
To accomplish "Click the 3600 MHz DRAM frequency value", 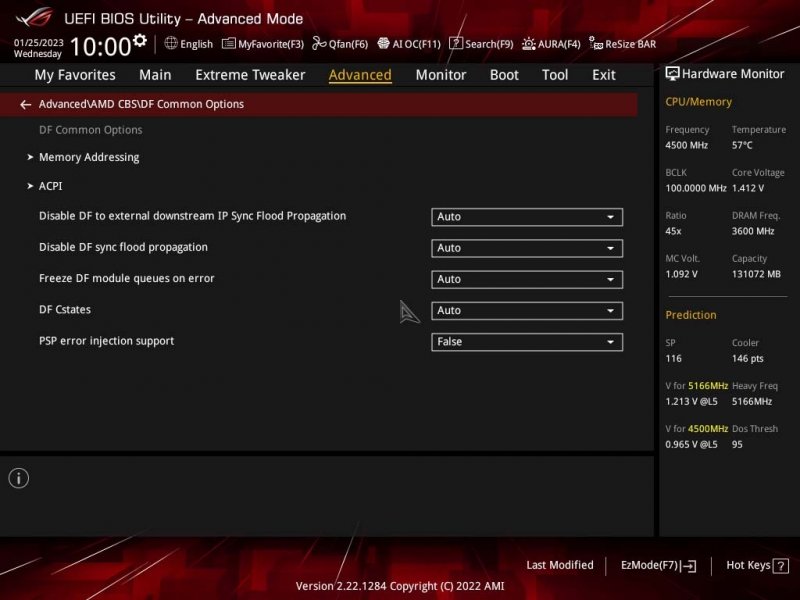I will (x=753, y=231).
